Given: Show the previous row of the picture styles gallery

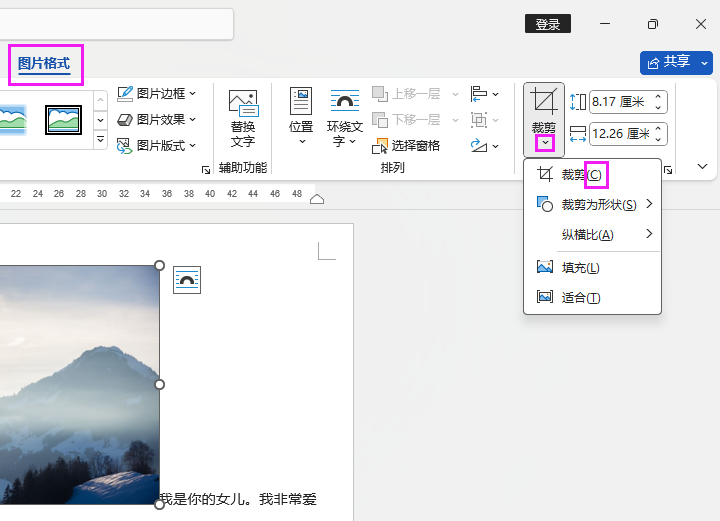Looking at the screenshot, I should (100, 101).
